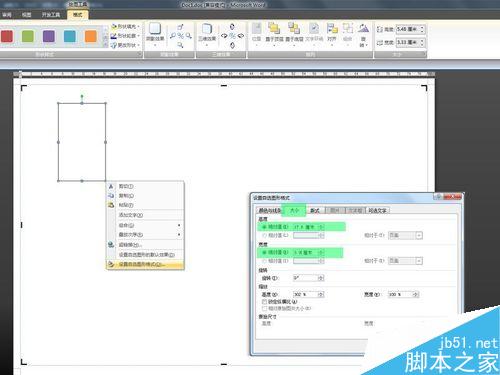Switch to the Developer (开发工具) ribbon tab
Screen dimensions: 500x375
(51, 15)
